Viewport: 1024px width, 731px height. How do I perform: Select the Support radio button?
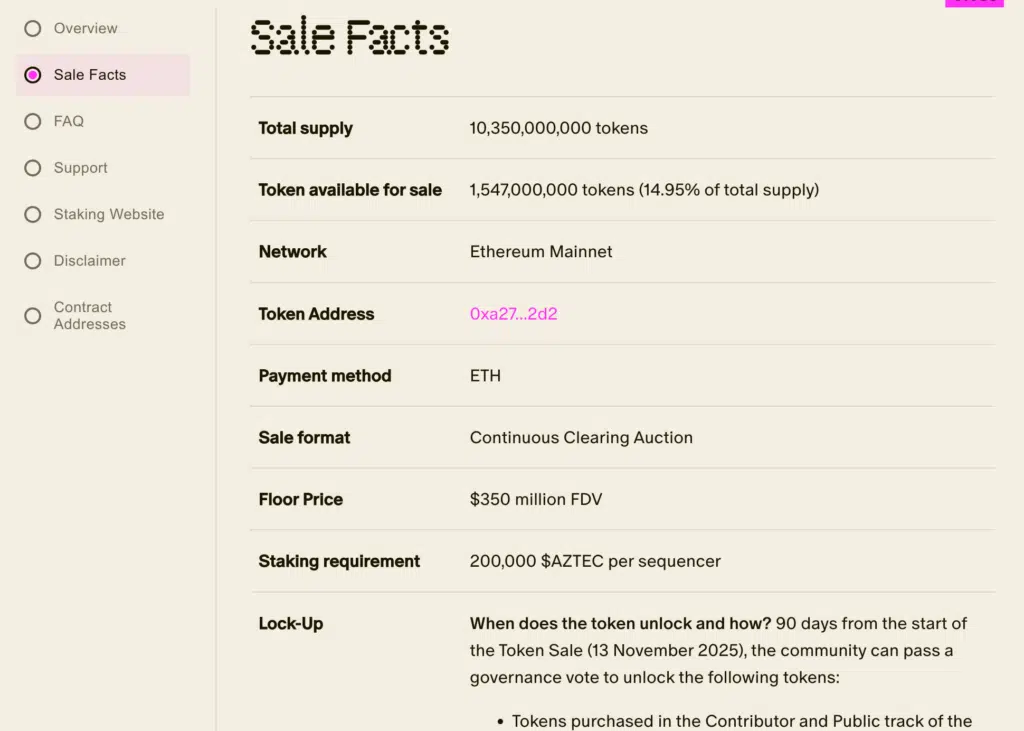31,167
